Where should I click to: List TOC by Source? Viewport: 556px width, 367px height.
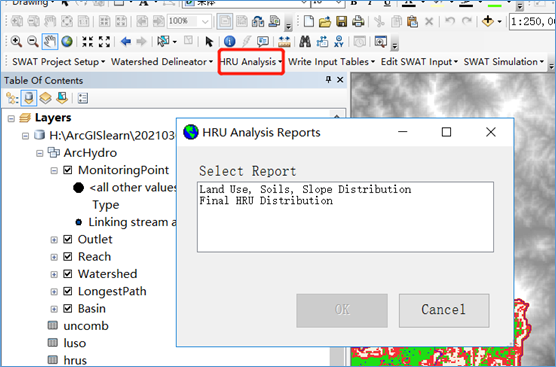(x=29, y=98)
